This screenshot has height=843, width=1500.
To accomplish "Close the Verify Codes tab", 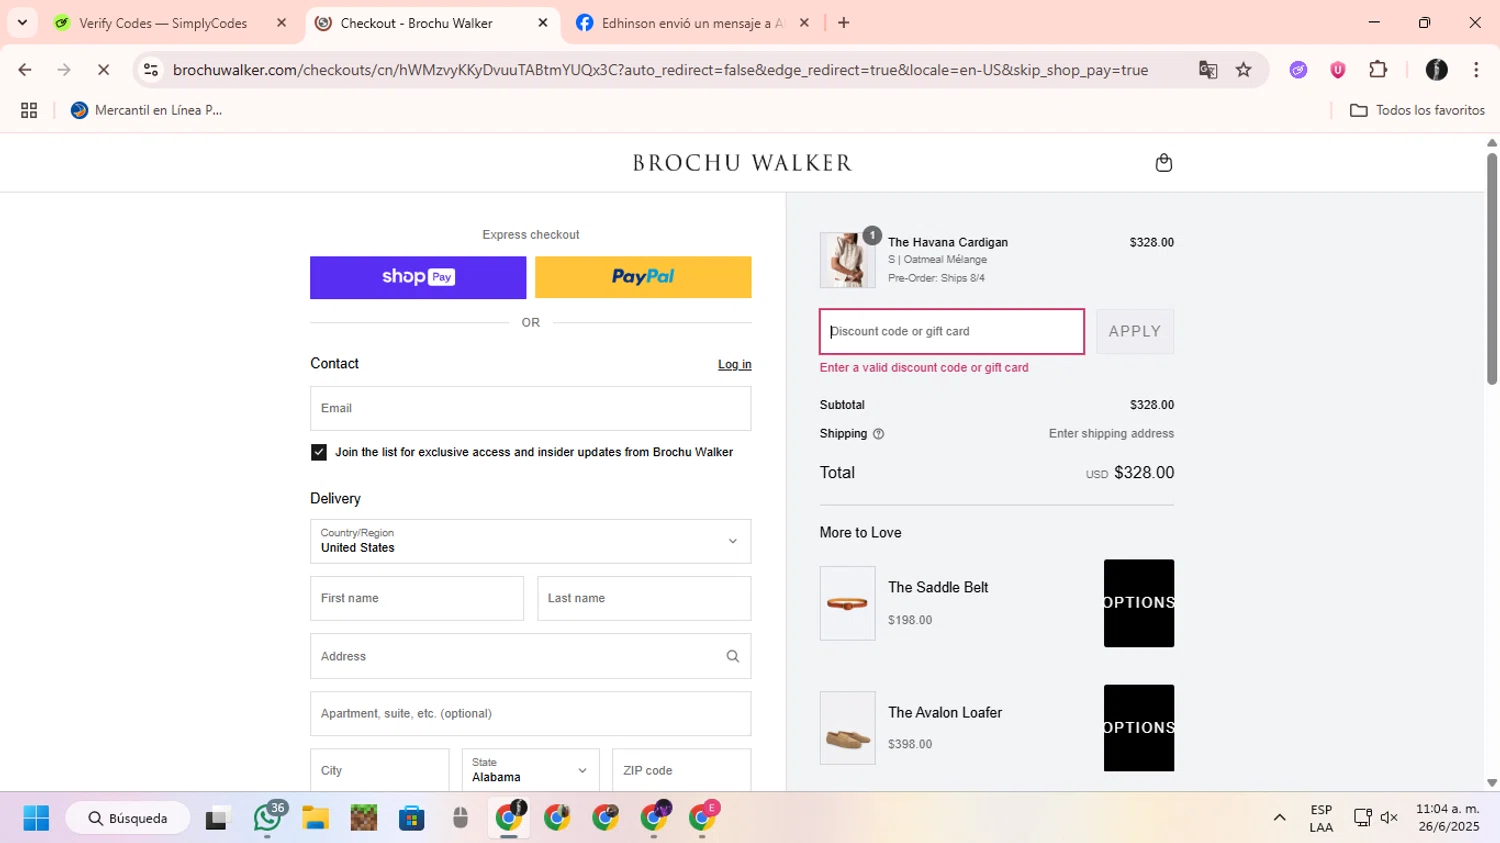I will coord(281,23).
